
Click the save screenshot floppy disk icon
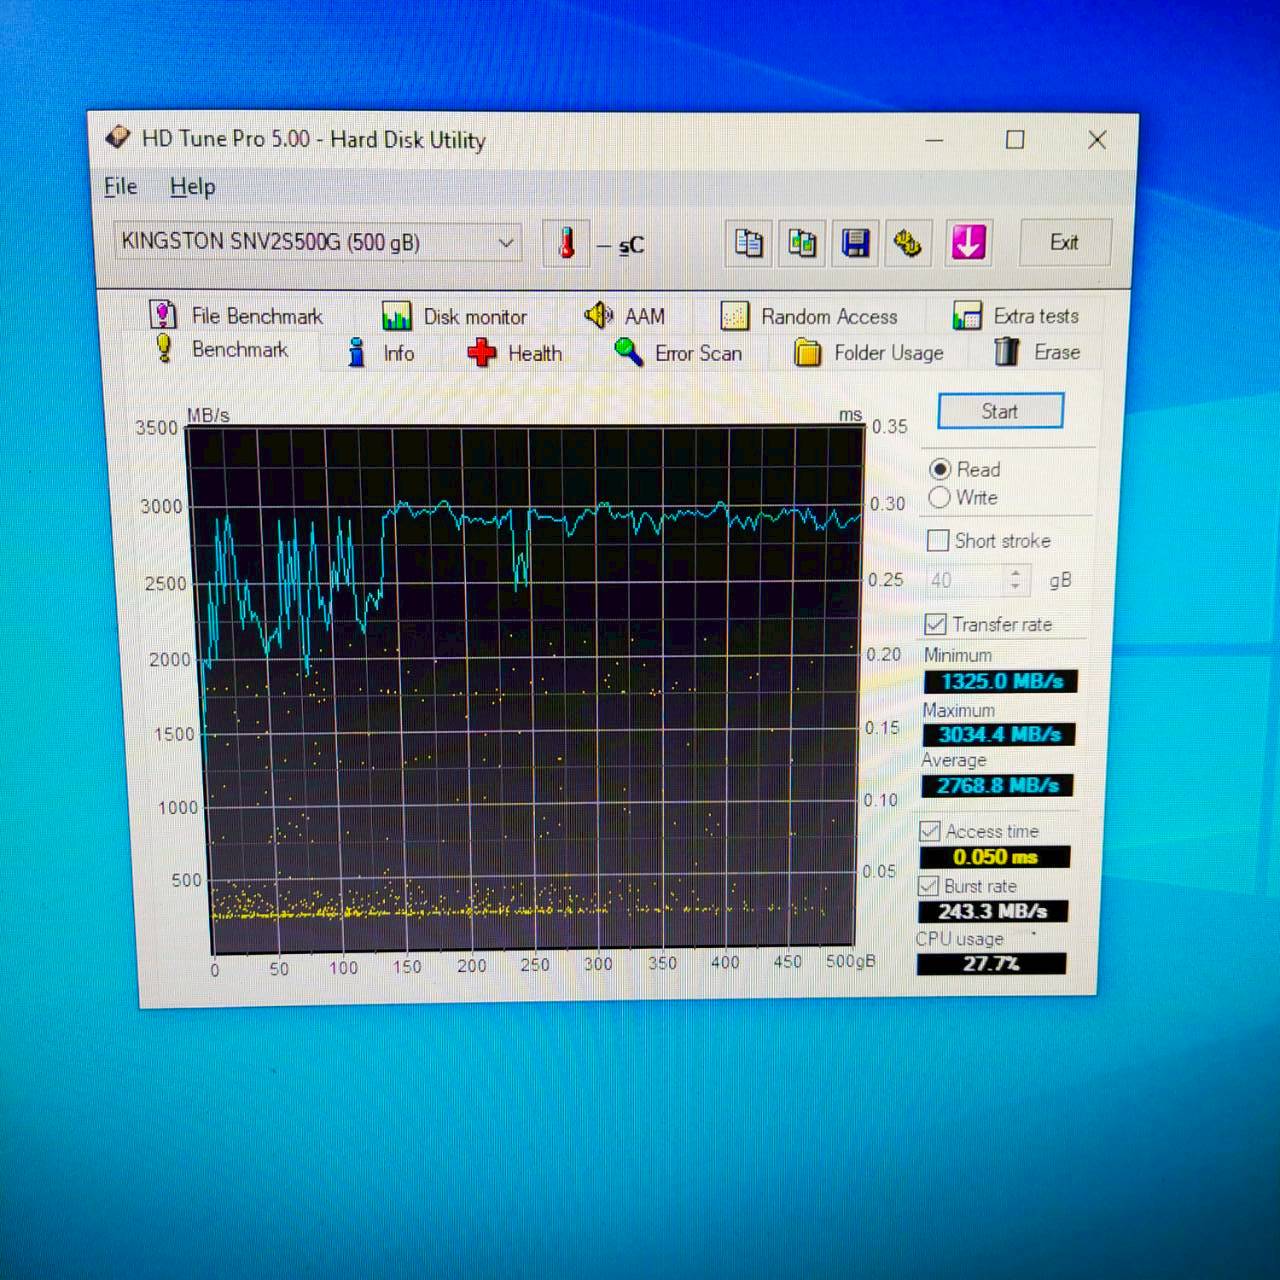point(855,243)
